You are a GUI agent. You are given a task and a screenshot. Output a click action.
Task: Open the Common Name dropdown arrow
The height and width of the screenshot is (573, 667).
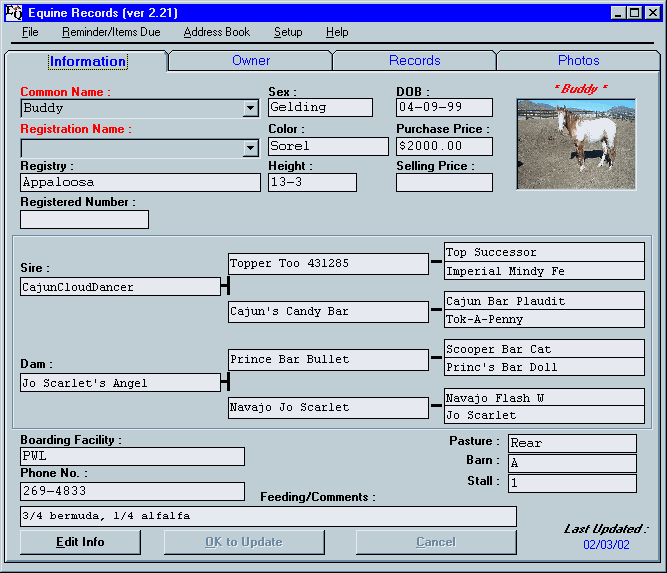[250, 108]
